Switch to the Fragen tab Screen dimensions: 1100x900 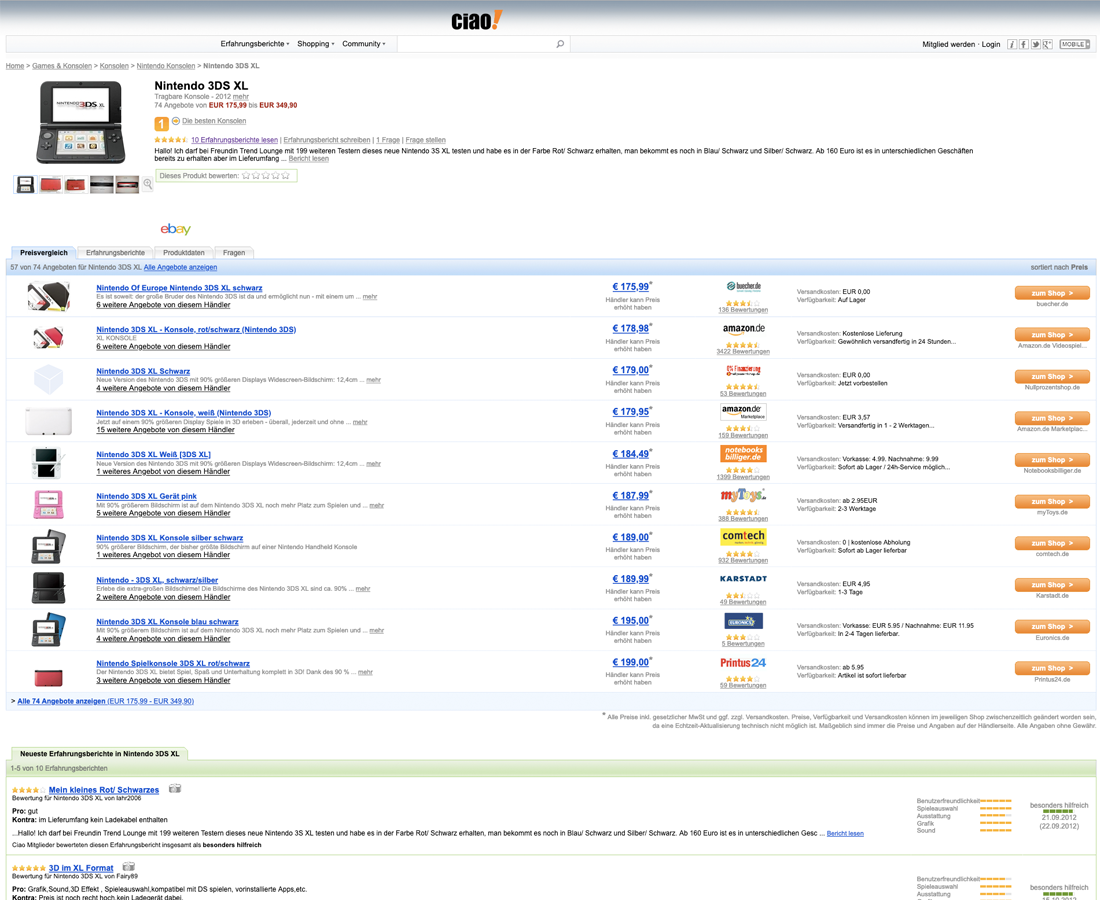(x=234, y=253)
